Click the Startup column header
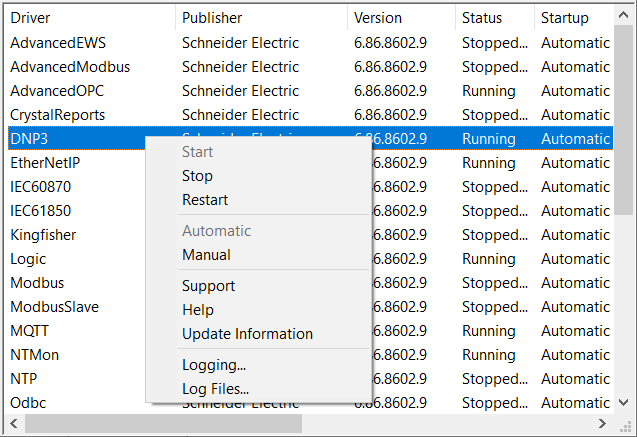Image resolution: width=637 pixels, height=437 pixels. point(565,18)
